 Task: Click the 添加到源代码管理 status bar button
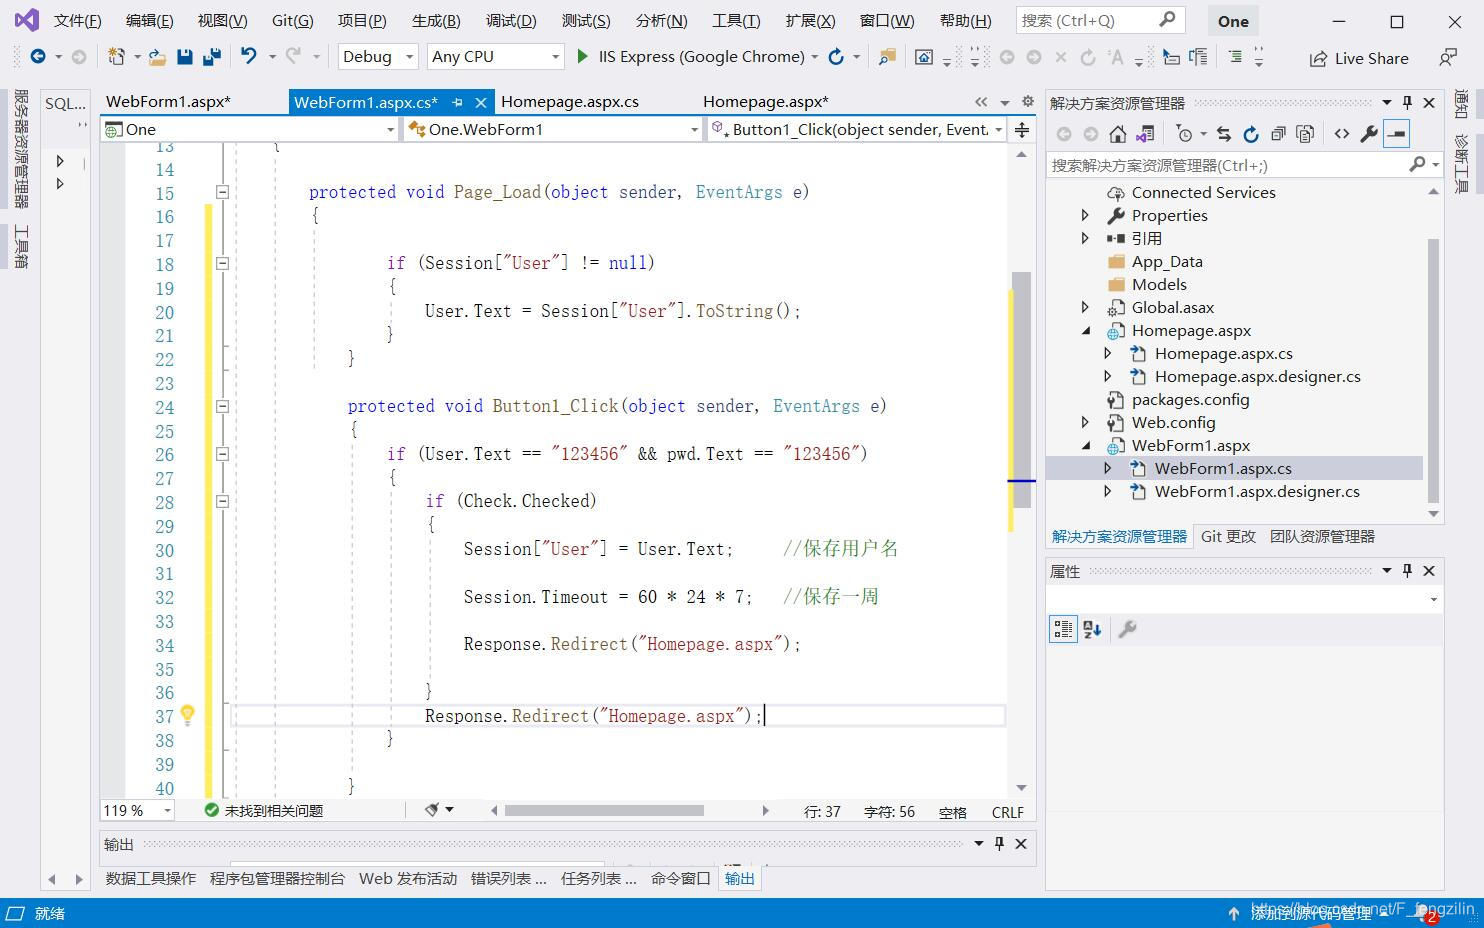tap(1309, 913)
